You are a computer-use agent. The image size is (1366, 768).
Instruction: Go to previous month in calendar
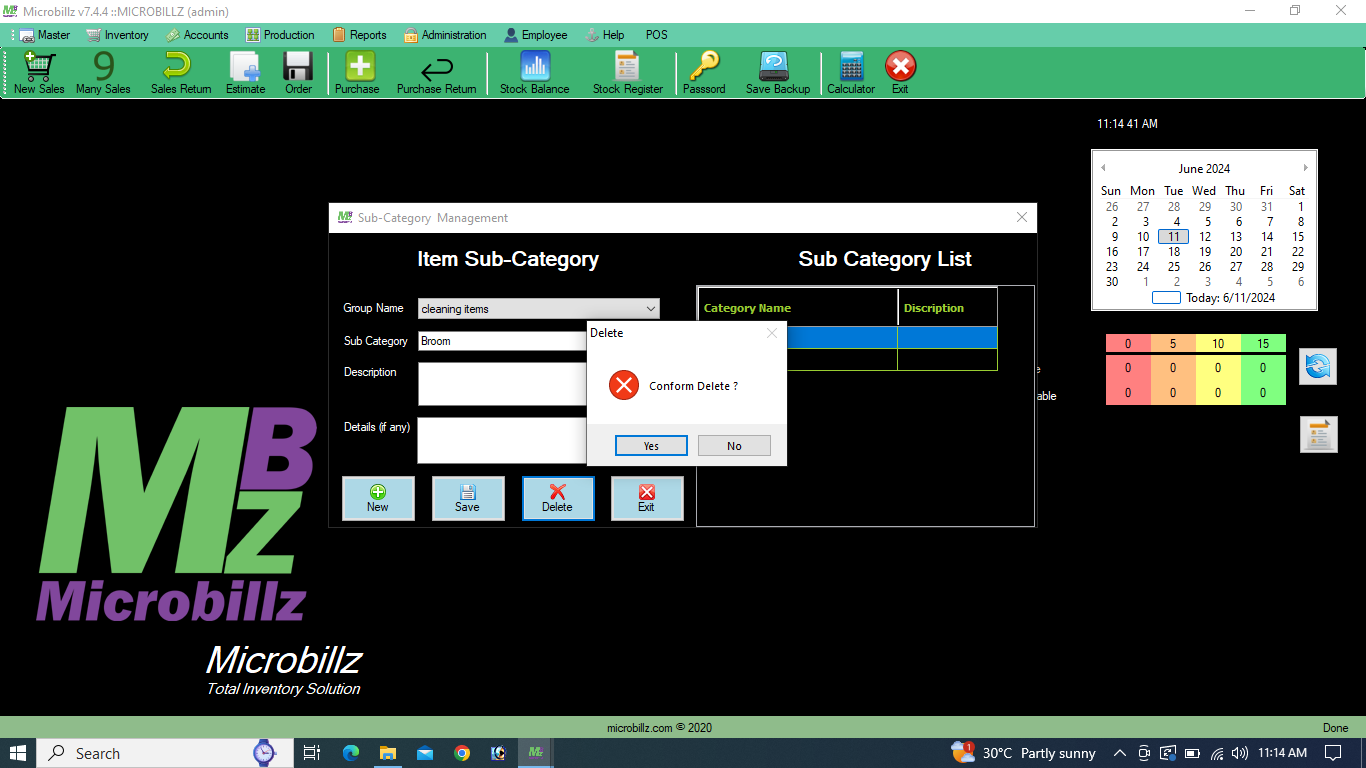pyautogui.click(x=1103, y=168)
